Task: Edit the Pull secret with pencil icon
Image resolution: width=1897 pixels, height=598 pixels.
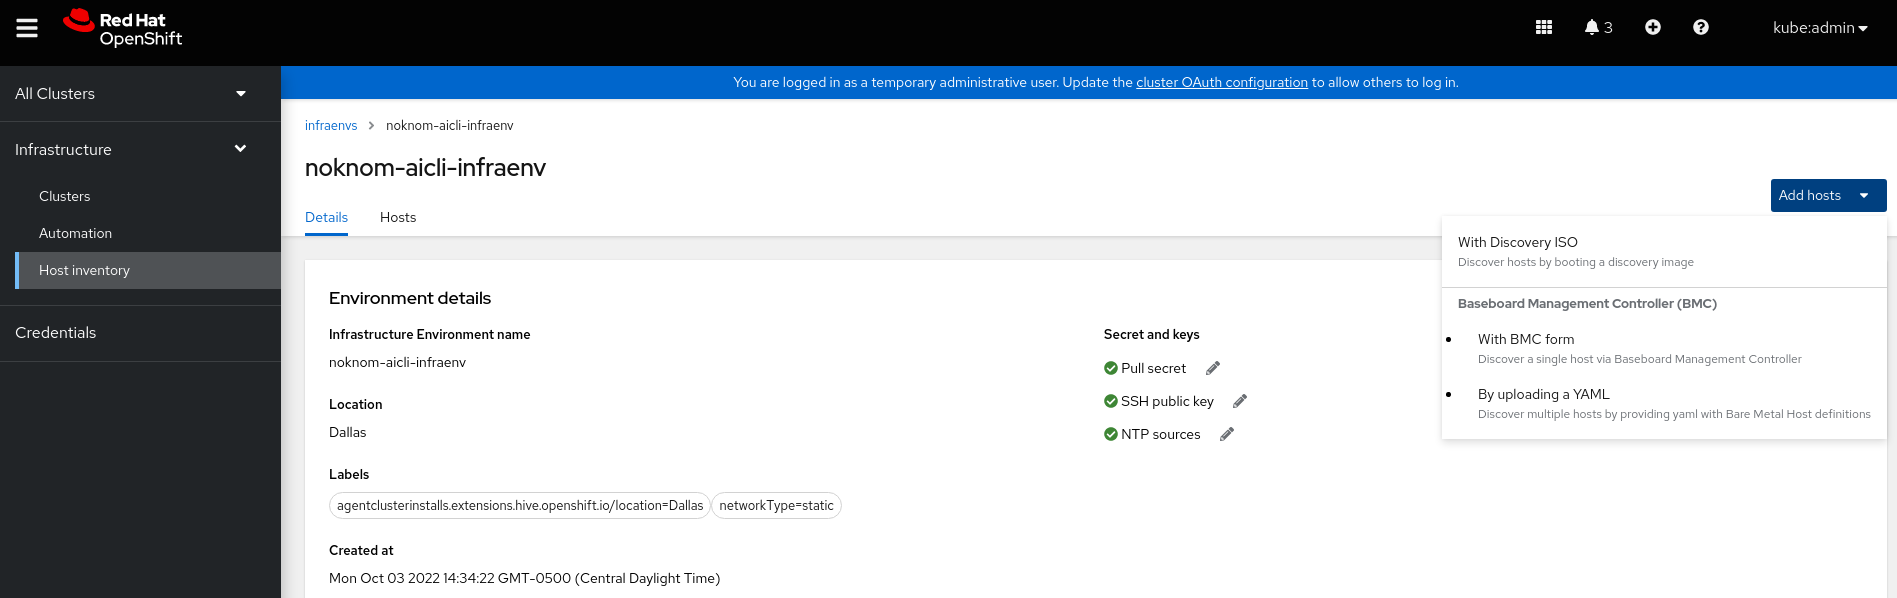Action: [1213, 368]
